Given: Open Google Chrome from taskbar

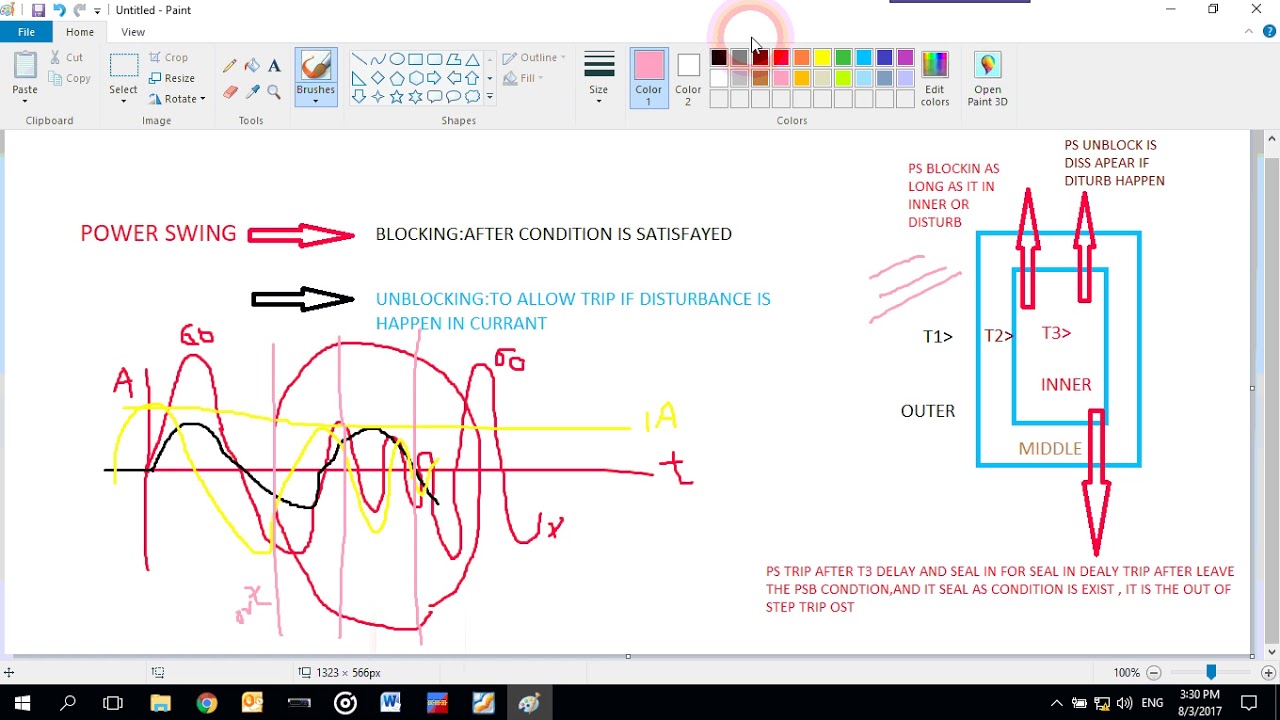Looking at the screenshot, I should click(207, 703).
